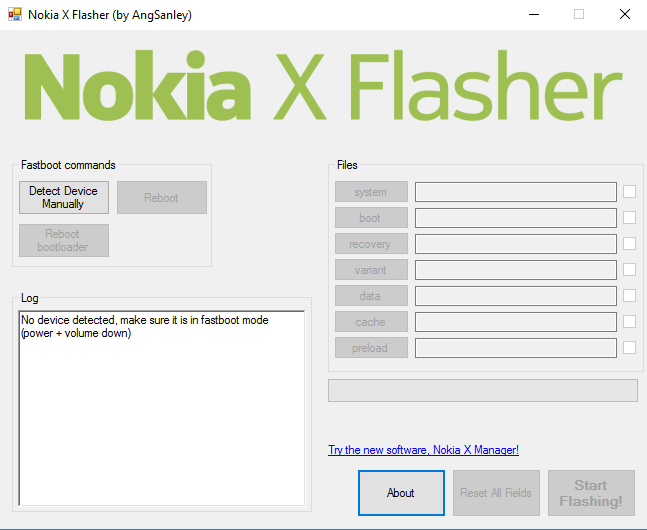Screen dimensions: 647x530
Task: Toggle the cache row checkbox
Action: pos(629,322)
